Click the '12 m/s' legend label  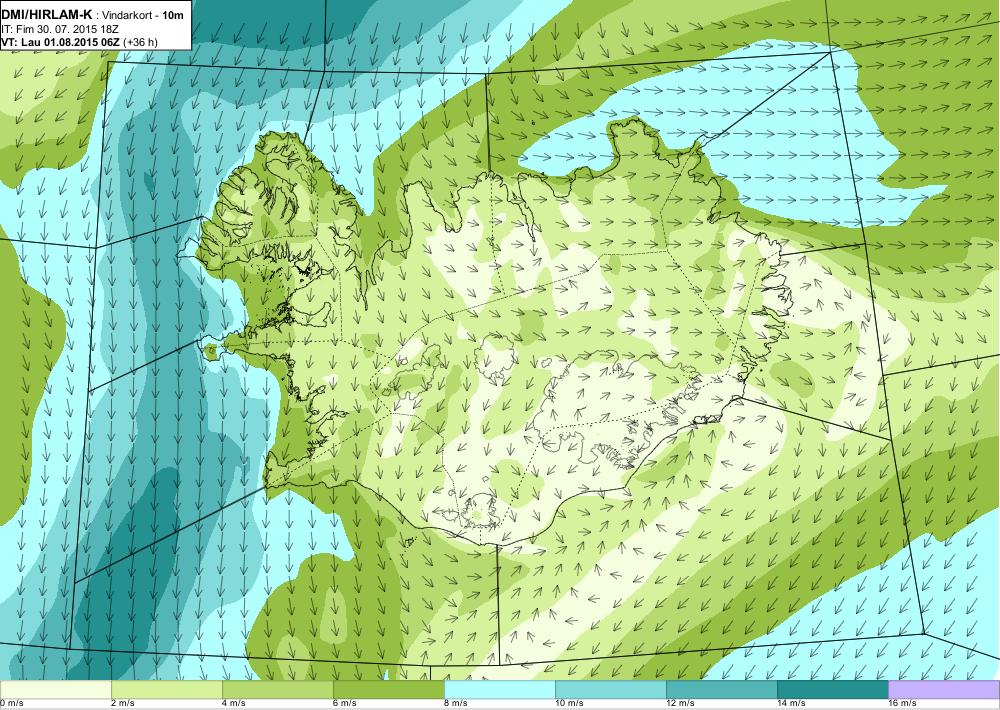(680, 704)
